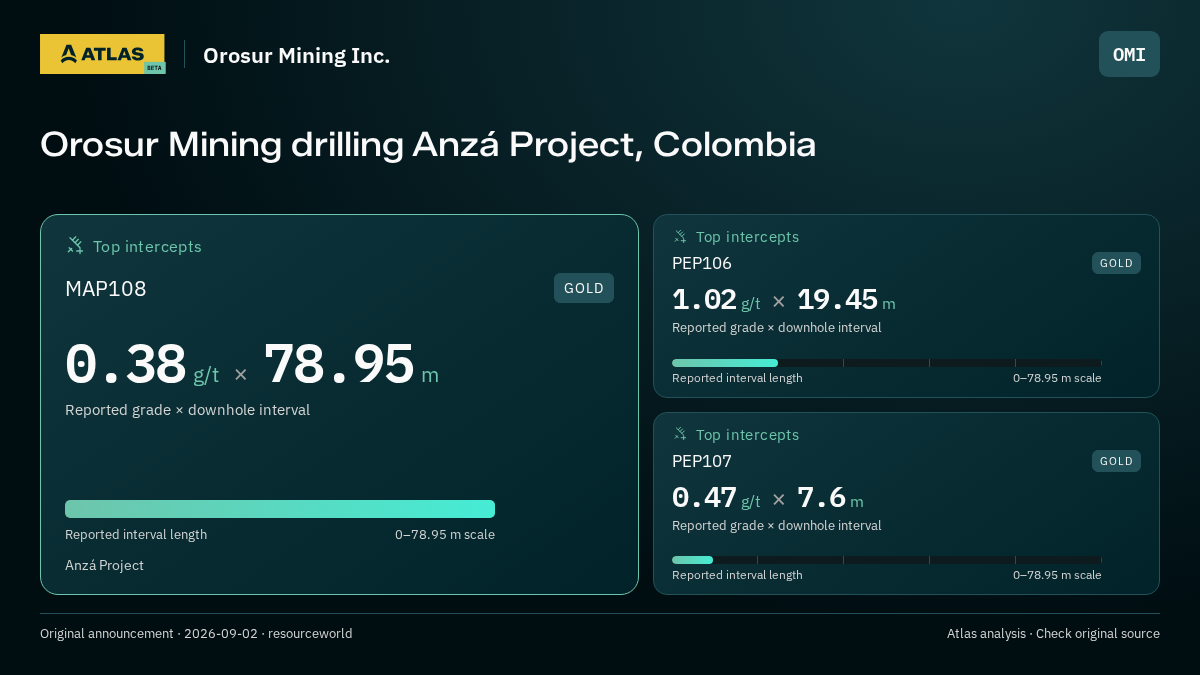Viewport: 1200px width, 675px height.
Task: Click 'Reported interval length' in MAP108 card
Action: (136, 534)
